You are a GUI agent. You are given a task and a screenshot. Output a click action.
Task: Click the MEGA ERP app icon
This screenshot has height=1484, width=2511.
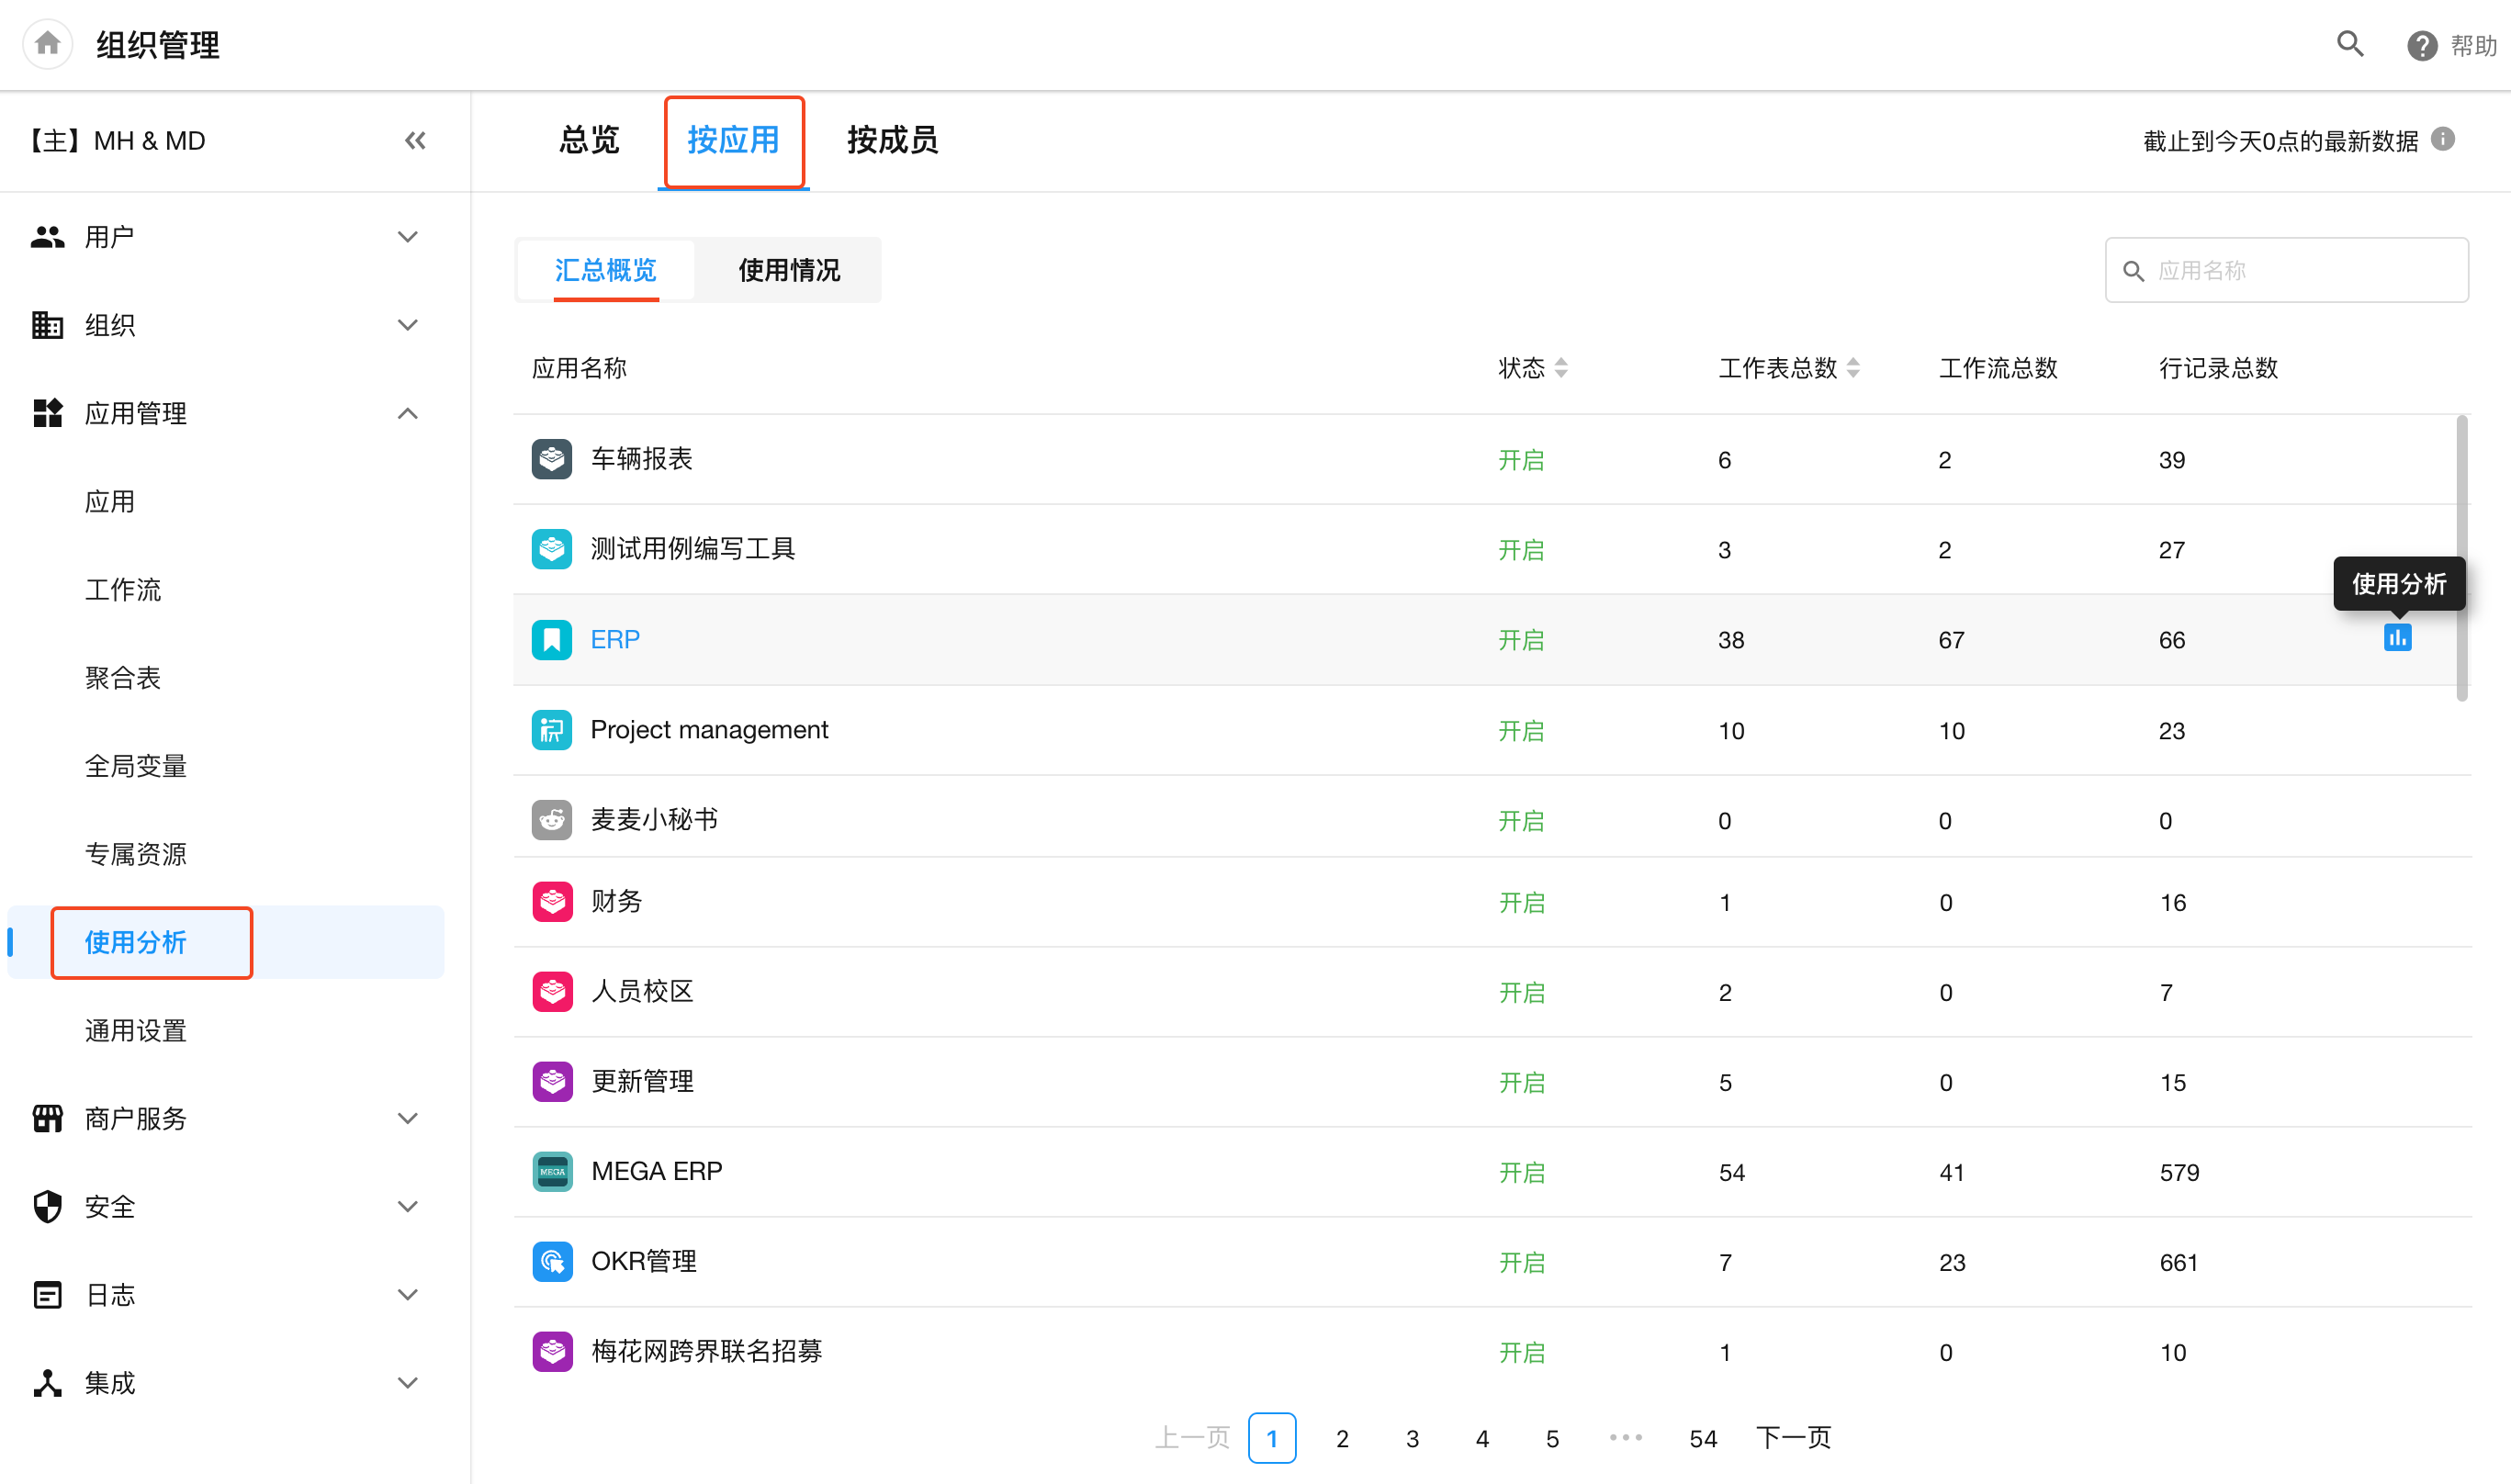(552, 1172)
